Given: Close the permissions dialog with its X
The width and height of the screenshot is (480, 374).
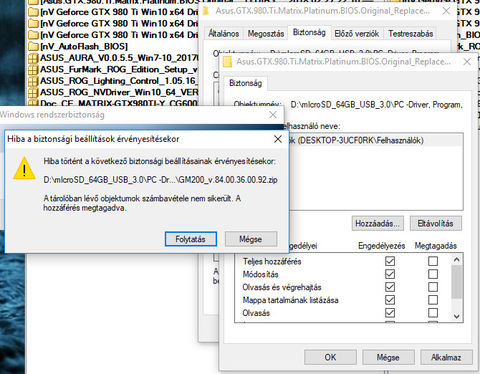Looking at the screenshot, I should pos(467,62).
